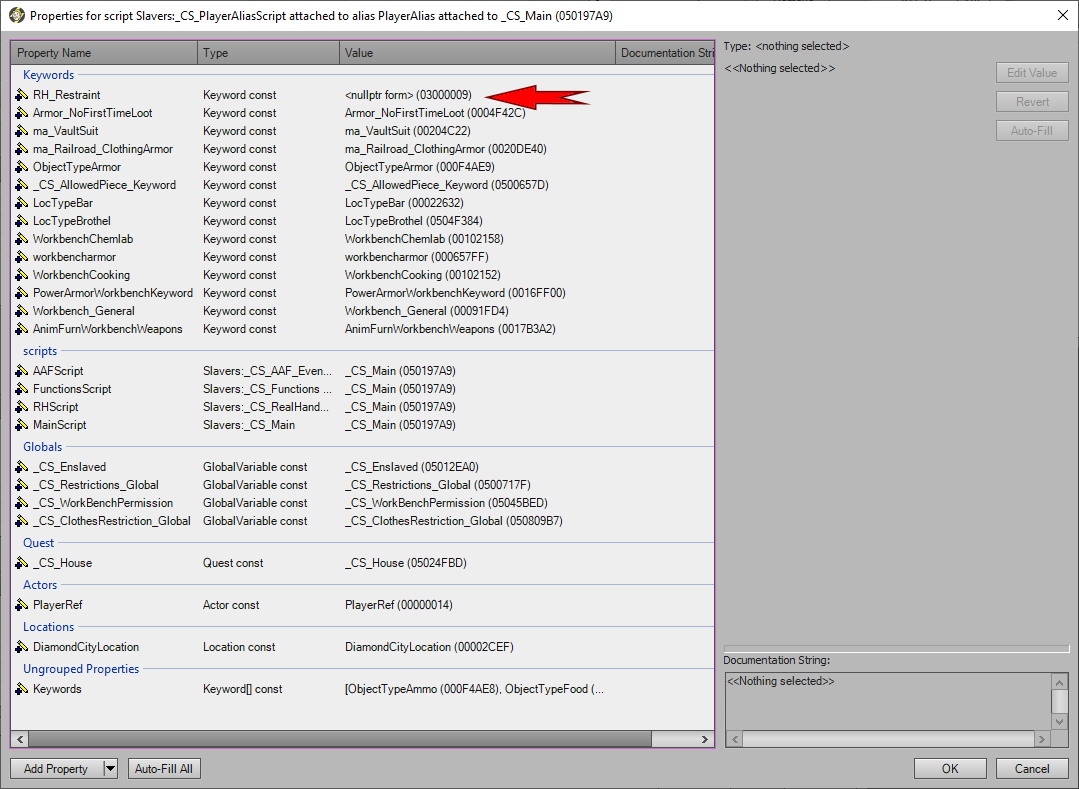Select the icon for ma_VaultSuit property

point(21,131)
